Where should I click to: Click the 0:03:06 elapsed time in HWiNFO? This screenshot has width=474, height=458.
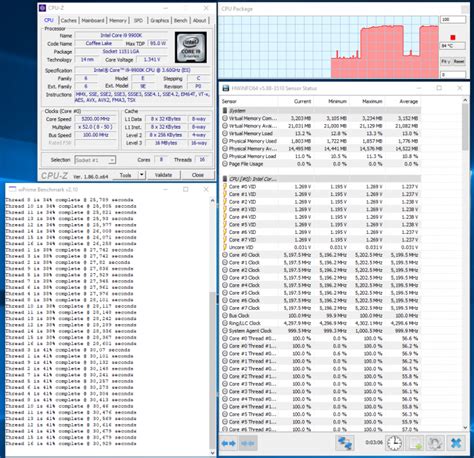click(374, 442)
